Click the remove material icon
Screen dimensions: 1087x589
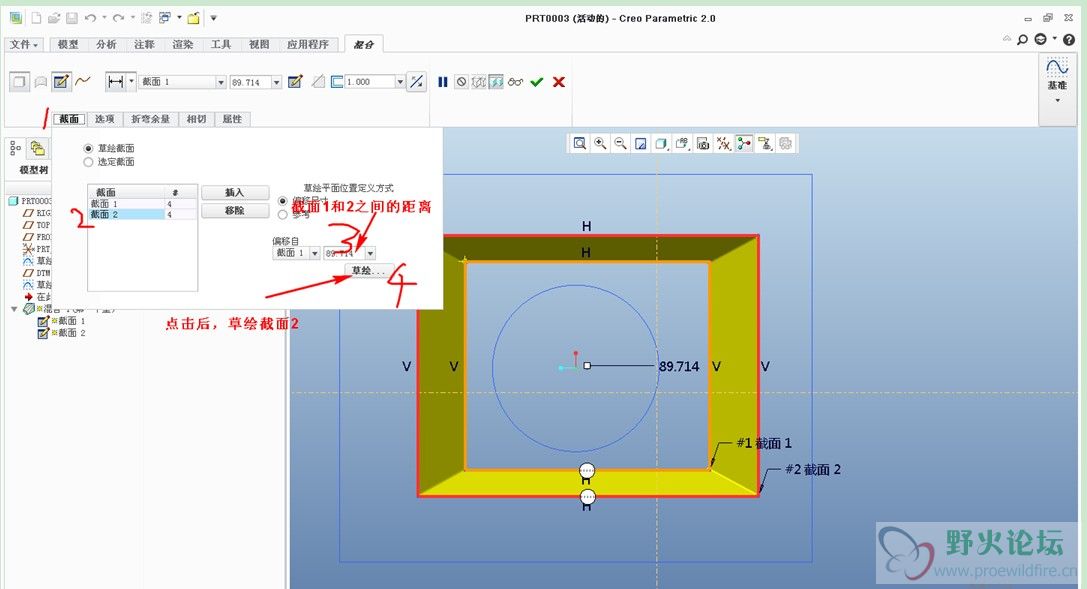point(318,82)
